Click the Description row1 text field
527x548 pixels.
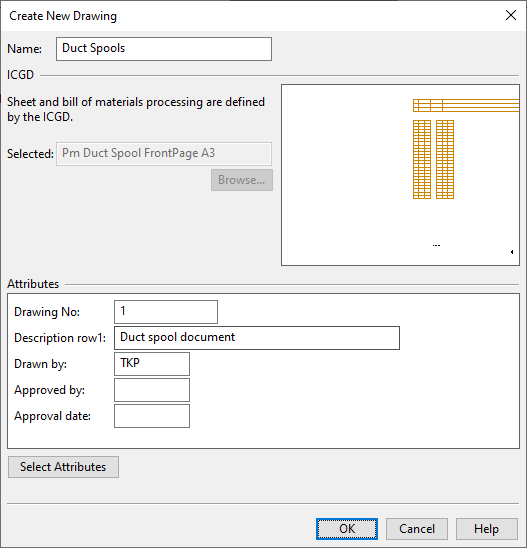pyautogui.click(x=257, y=338)
